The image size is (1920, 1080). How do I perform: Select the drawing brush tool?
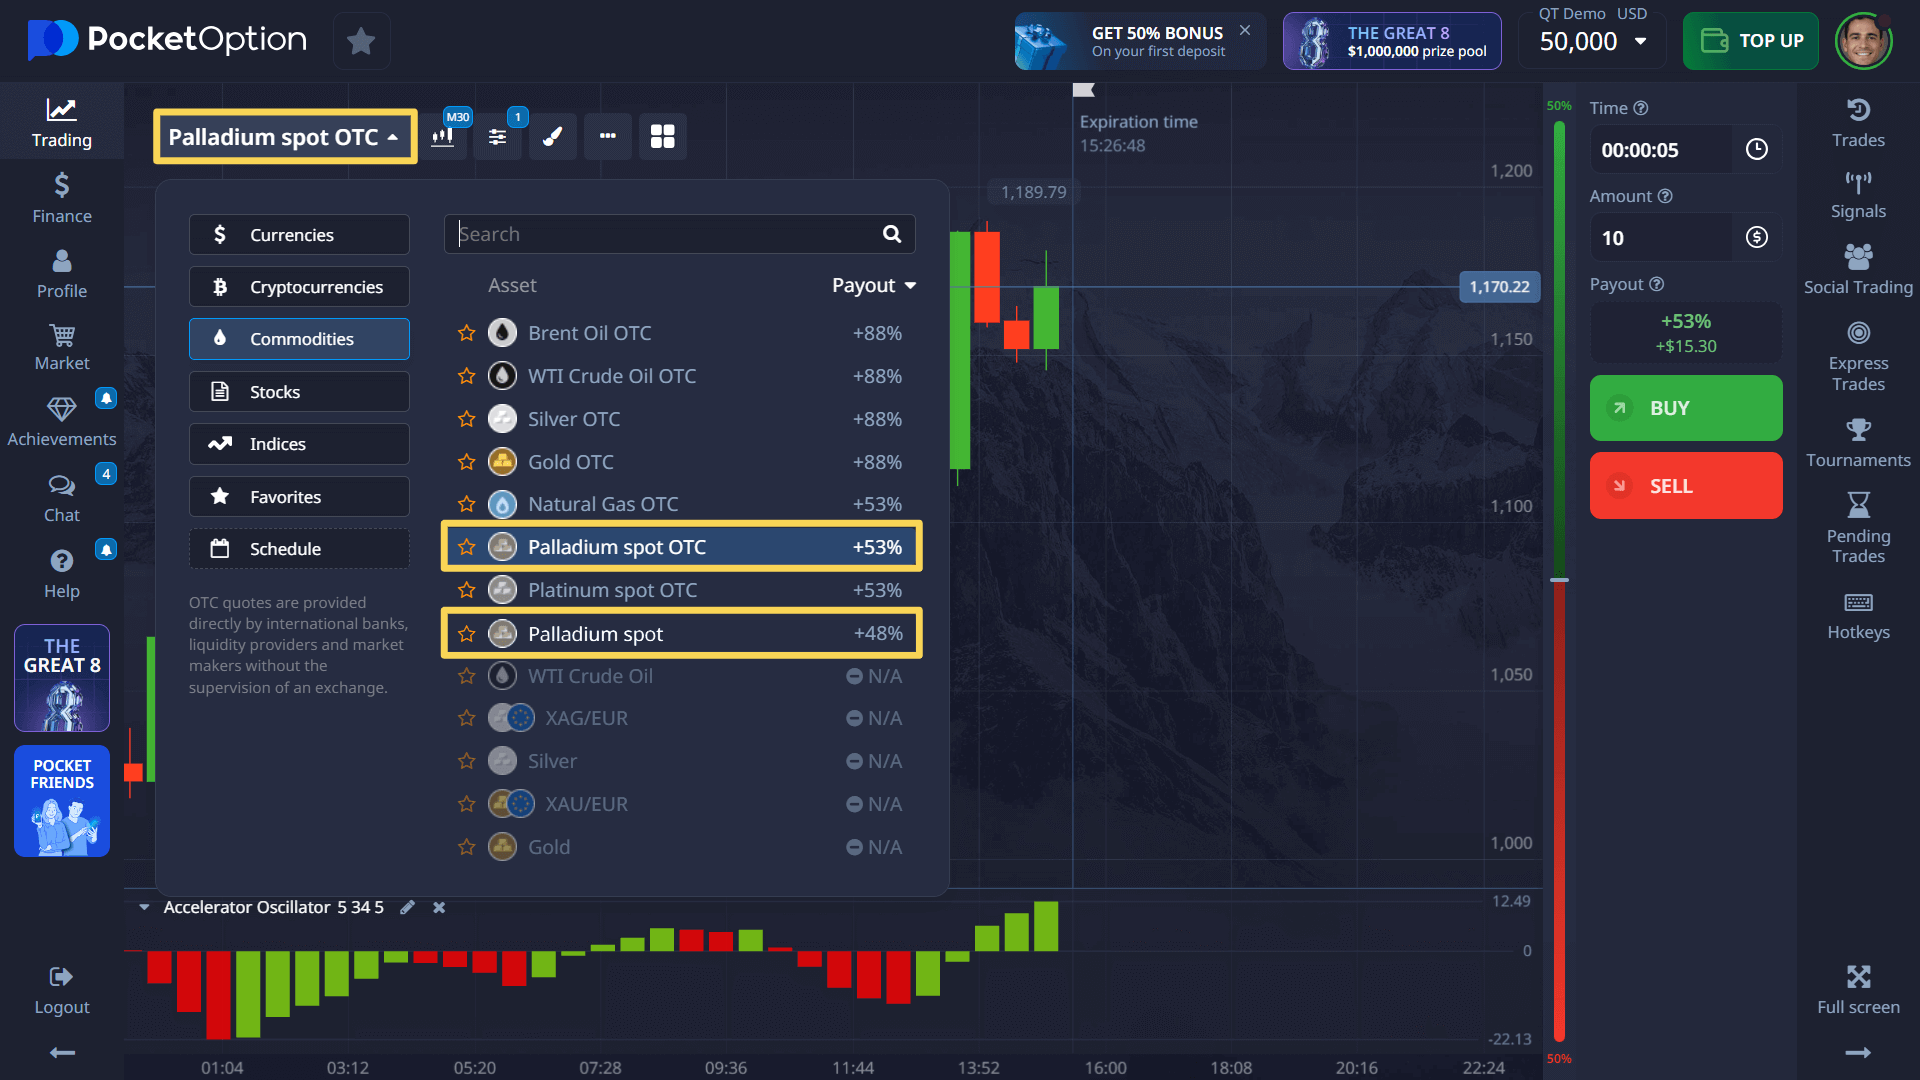[552, 137]
